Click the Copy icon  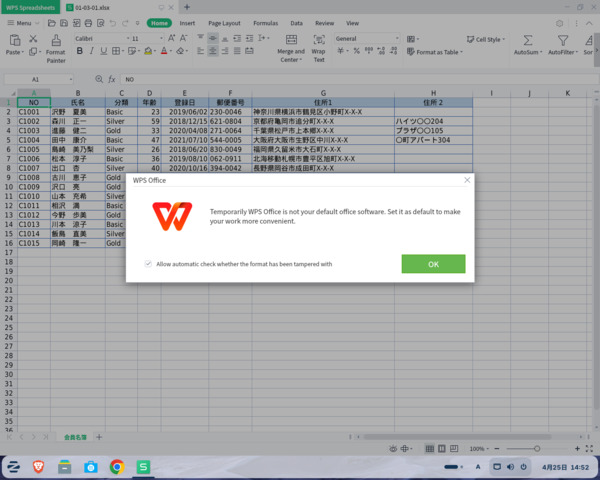[33, 51]
